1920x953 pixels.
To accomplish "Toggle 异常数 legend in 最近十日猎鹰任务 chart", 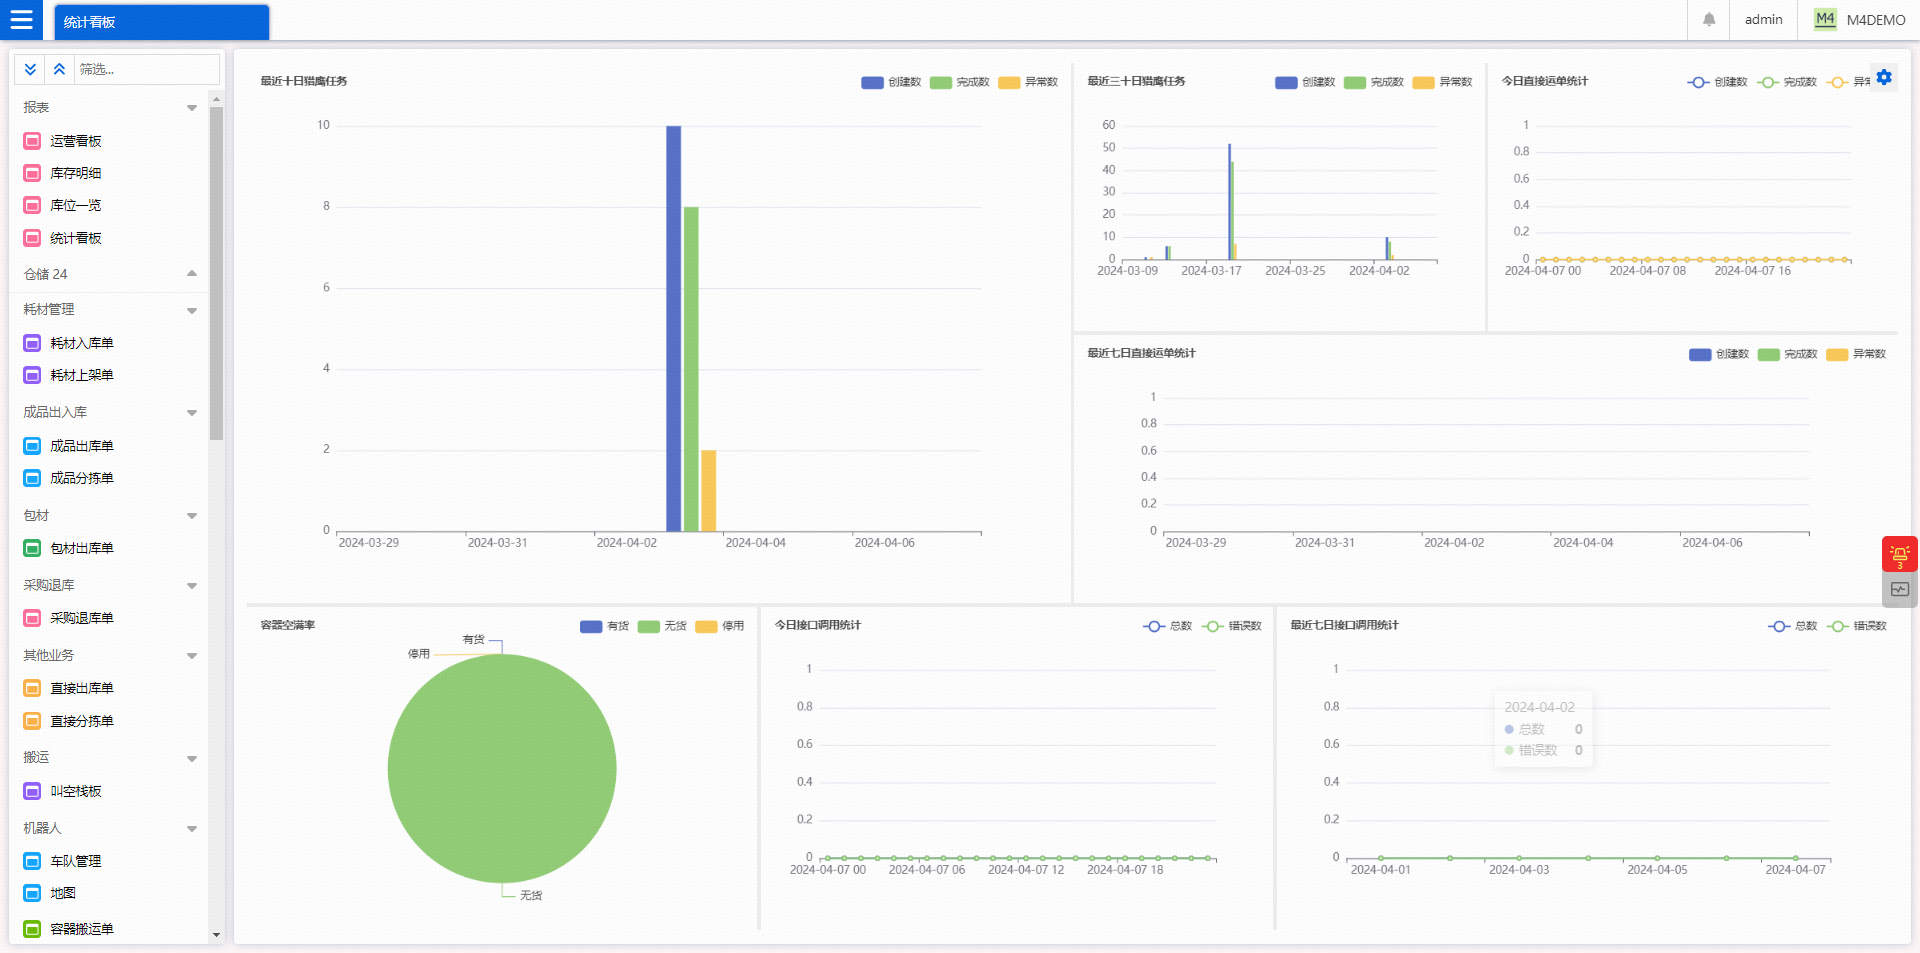I will [x=1028, y=82].
